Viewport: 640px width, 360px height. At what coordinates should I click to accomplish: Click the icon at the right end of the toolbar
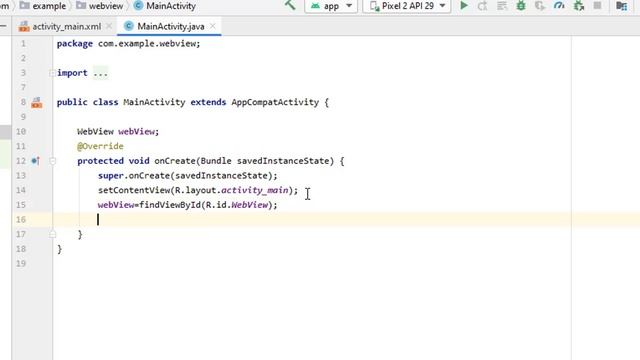coord(621,6)
